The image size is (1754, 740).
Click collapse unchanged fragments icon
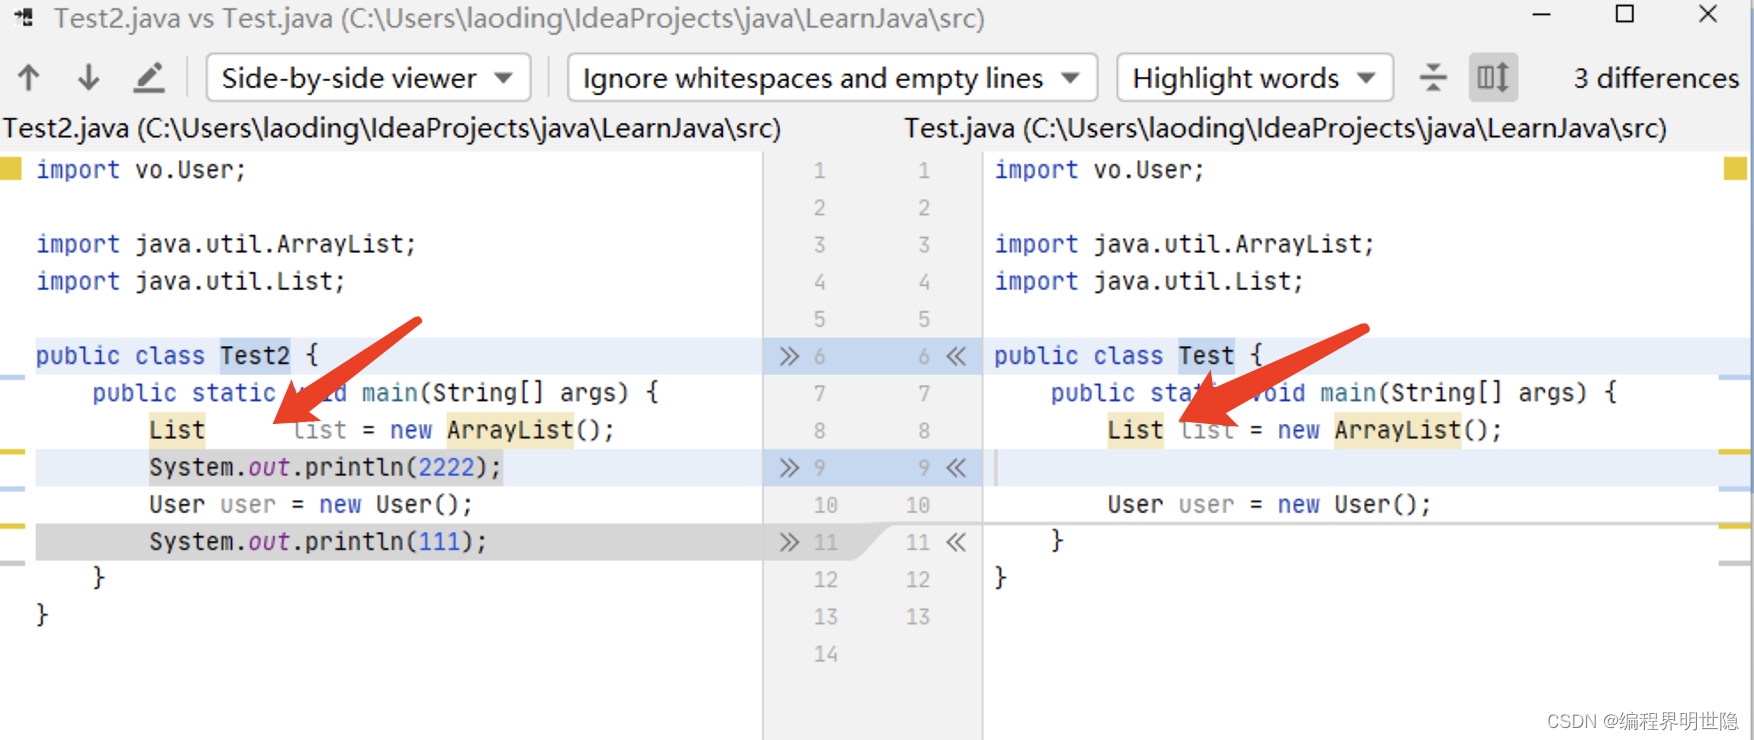point(1433,78)
